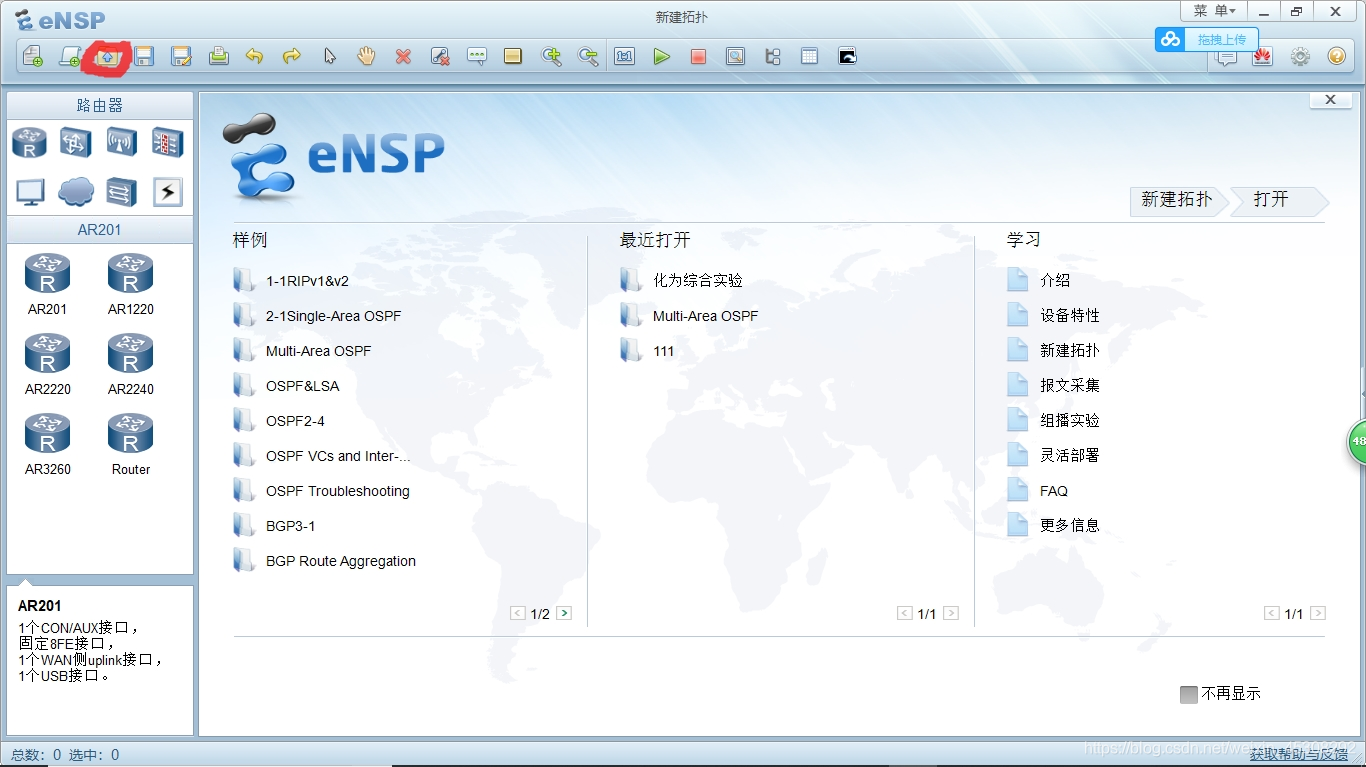Click the Zoom Out magnifier icon

pos(588,57)
